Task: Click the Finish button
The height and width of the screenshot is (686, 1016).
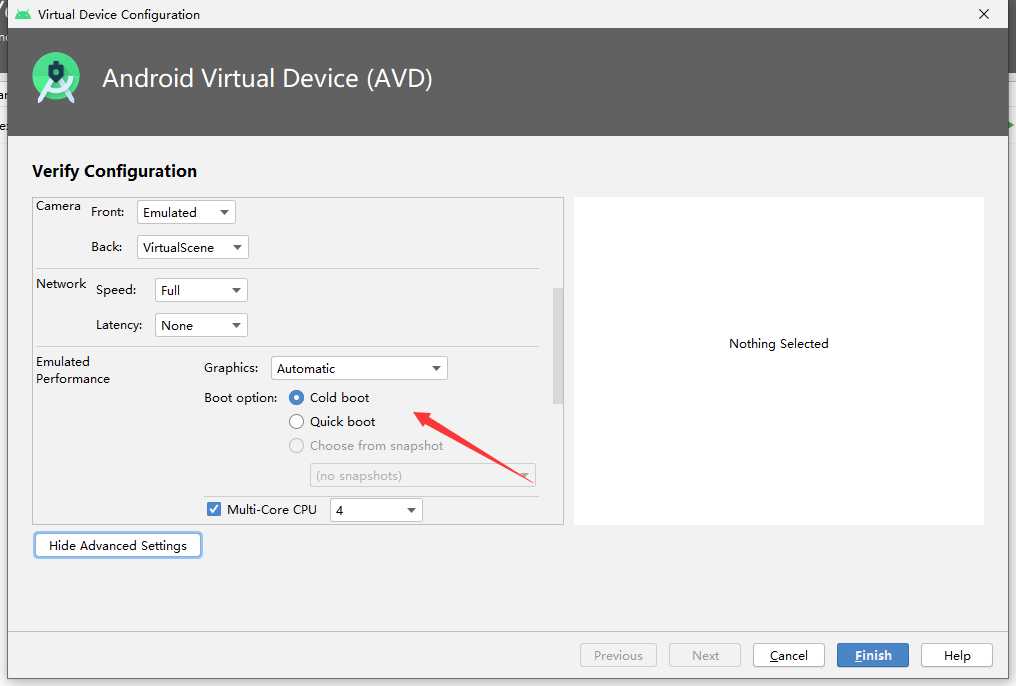Action: pos(873,656)
